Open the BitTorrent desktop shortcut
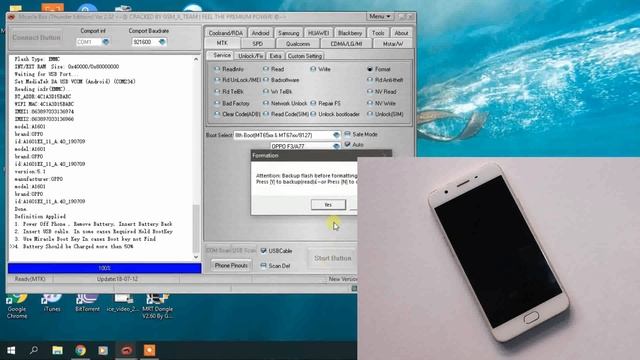Image resolution: width=640 pixels, height=360 pixels. (x=87, y=303)
